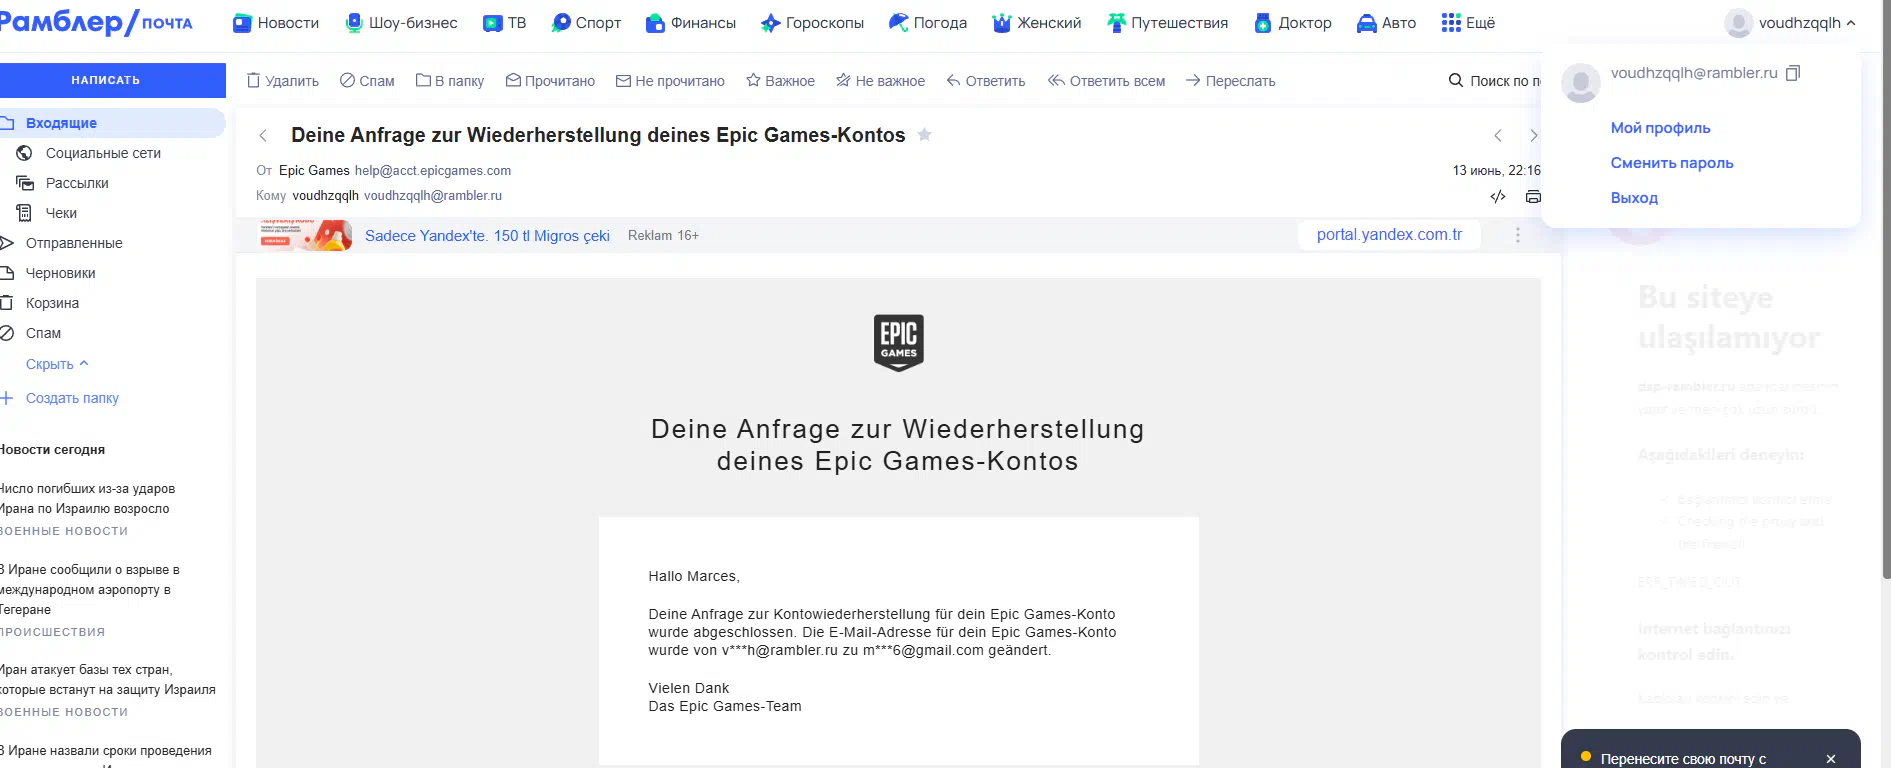Open the Шоу-бизнес section
This screenshot has height=768, width=1891.
click(401, 22)
